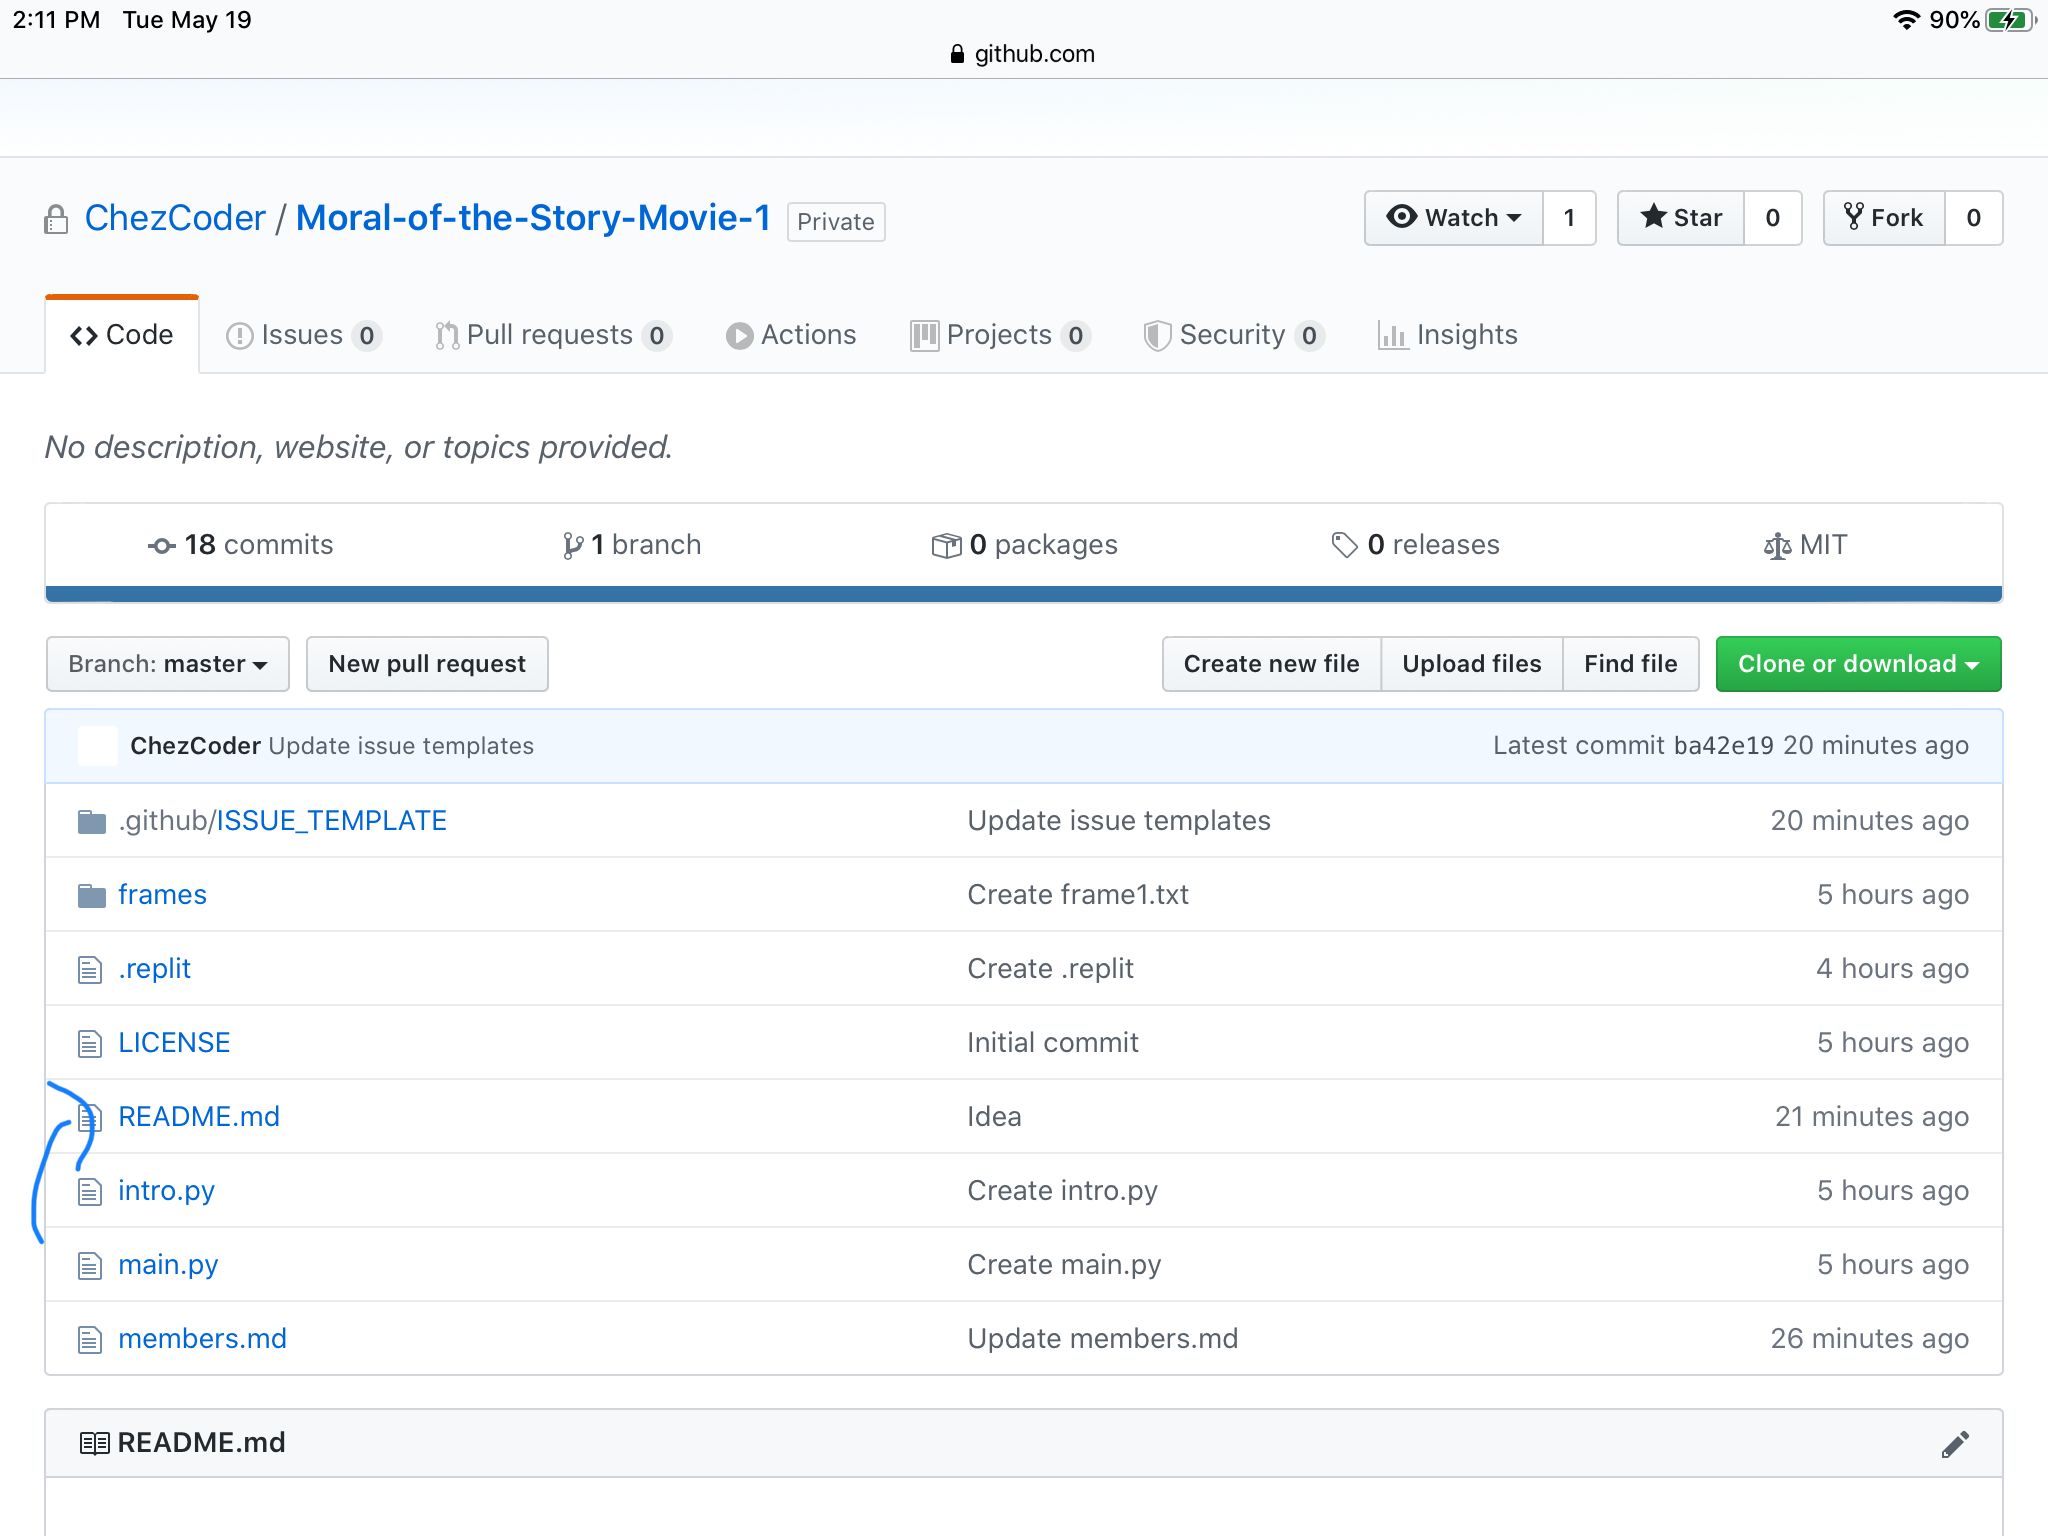Click the folder icon beside frames
Viewport: 2048px width, 1536px height.
pyautogui.click(x=92, y=895)
